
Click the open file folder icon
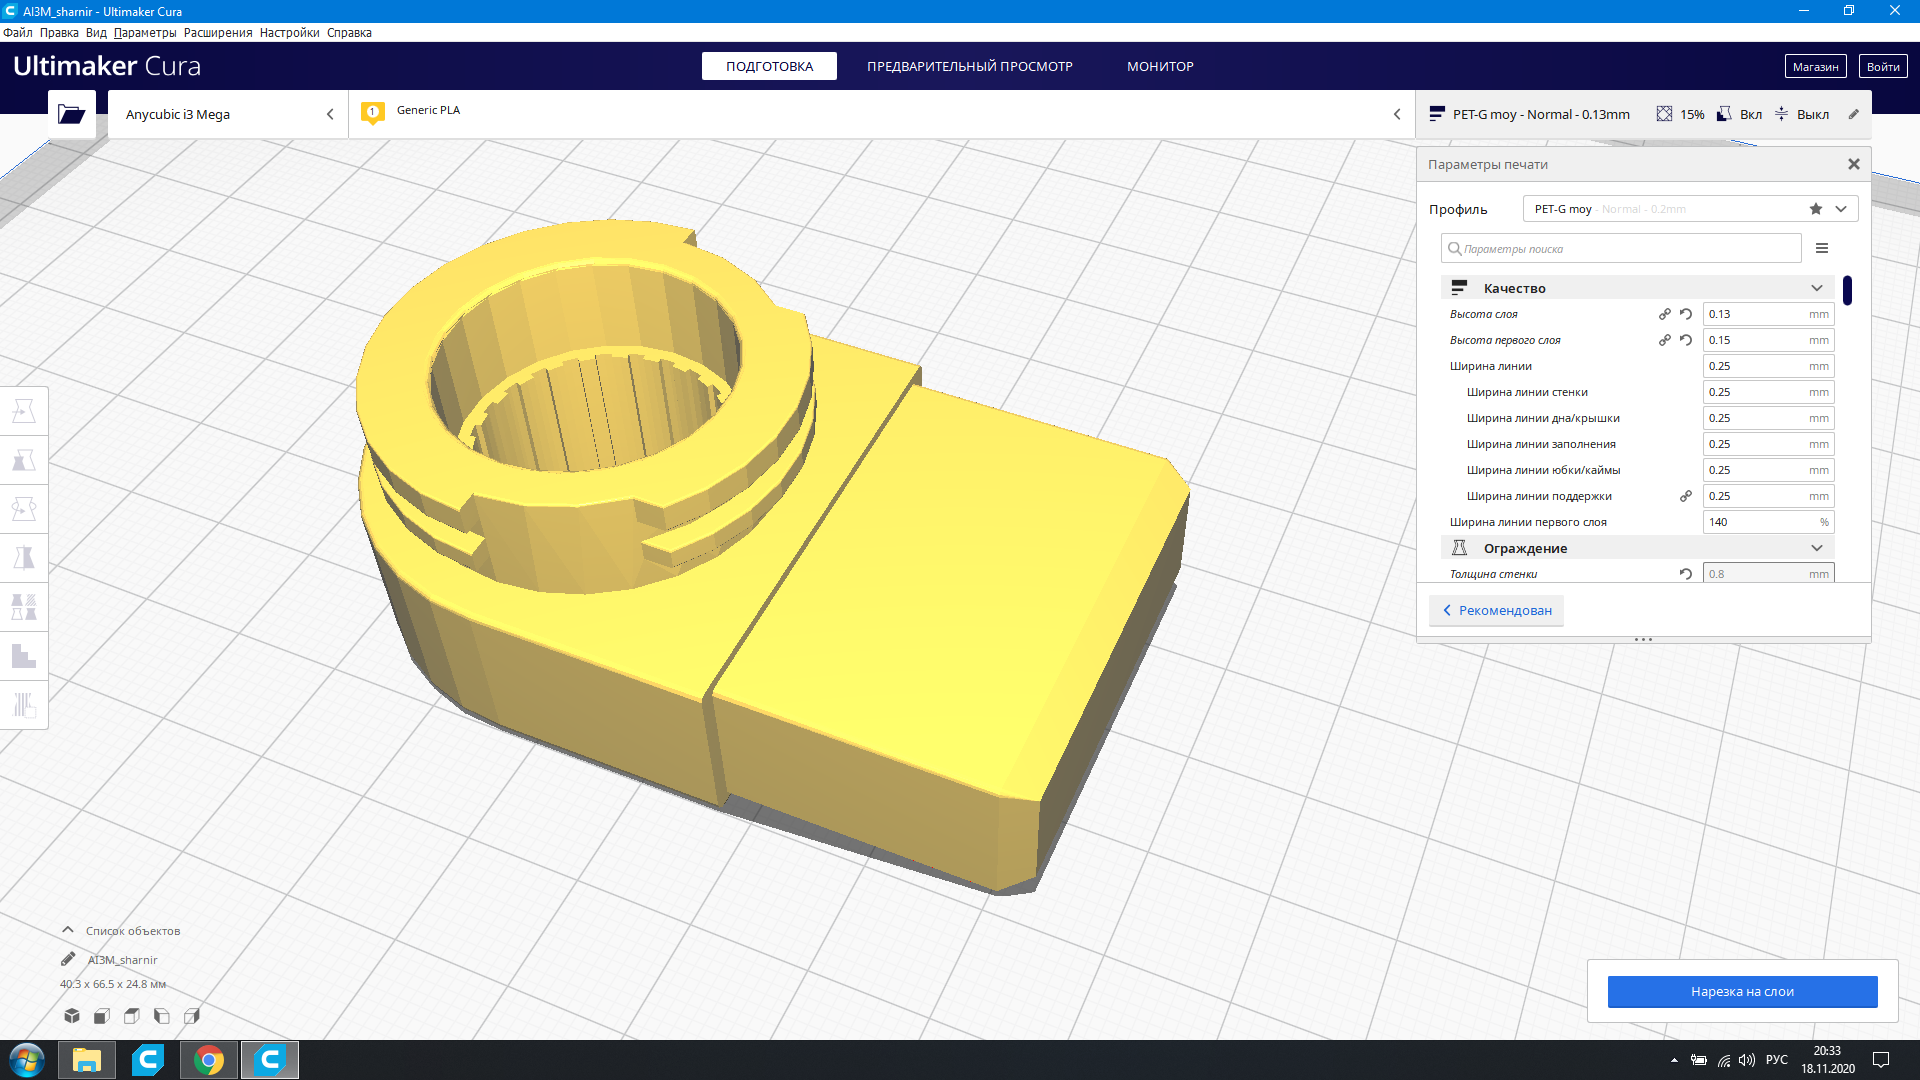click(x=71, y=114)
